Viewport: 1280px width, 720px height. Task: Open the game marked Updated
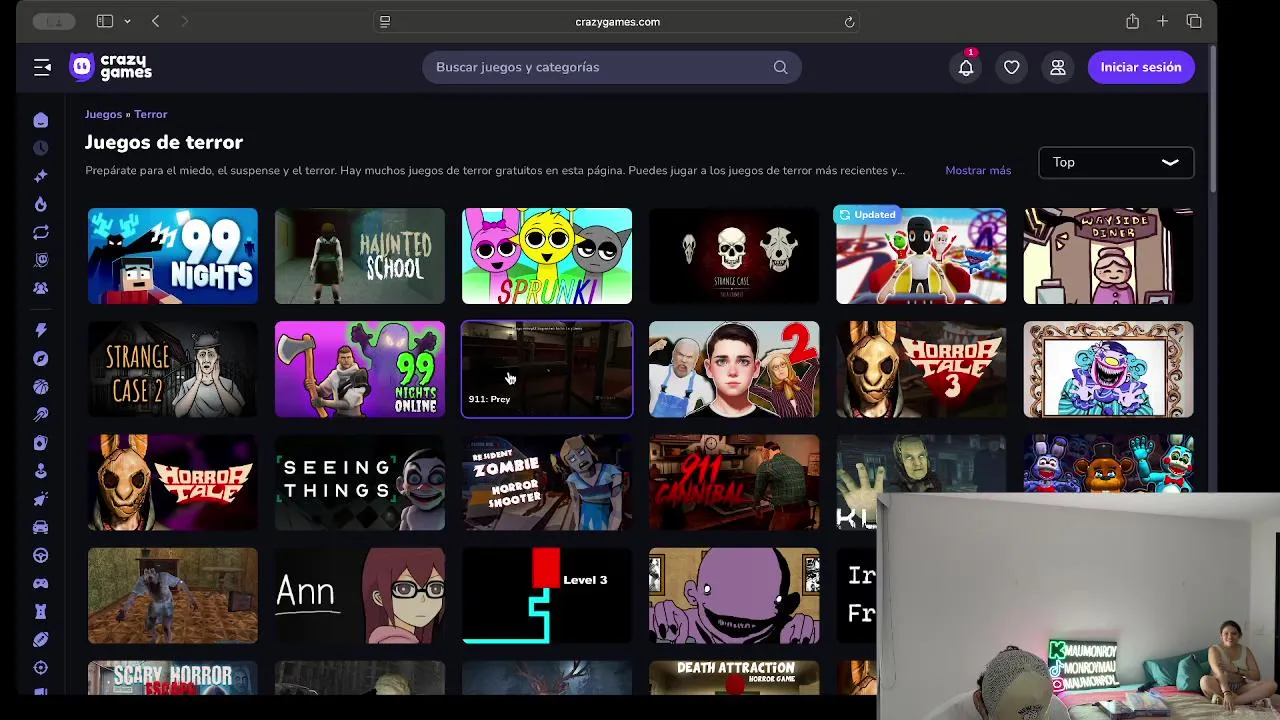point(921,256)
